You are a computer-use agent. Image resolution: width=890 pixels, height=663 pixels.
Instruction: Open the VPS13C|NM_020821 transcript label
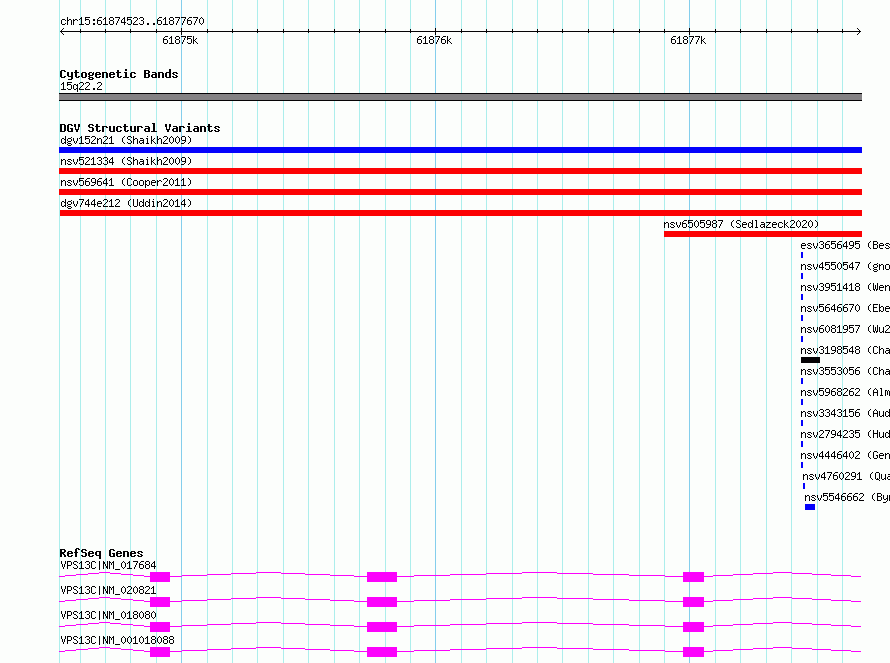click(108, 590)
